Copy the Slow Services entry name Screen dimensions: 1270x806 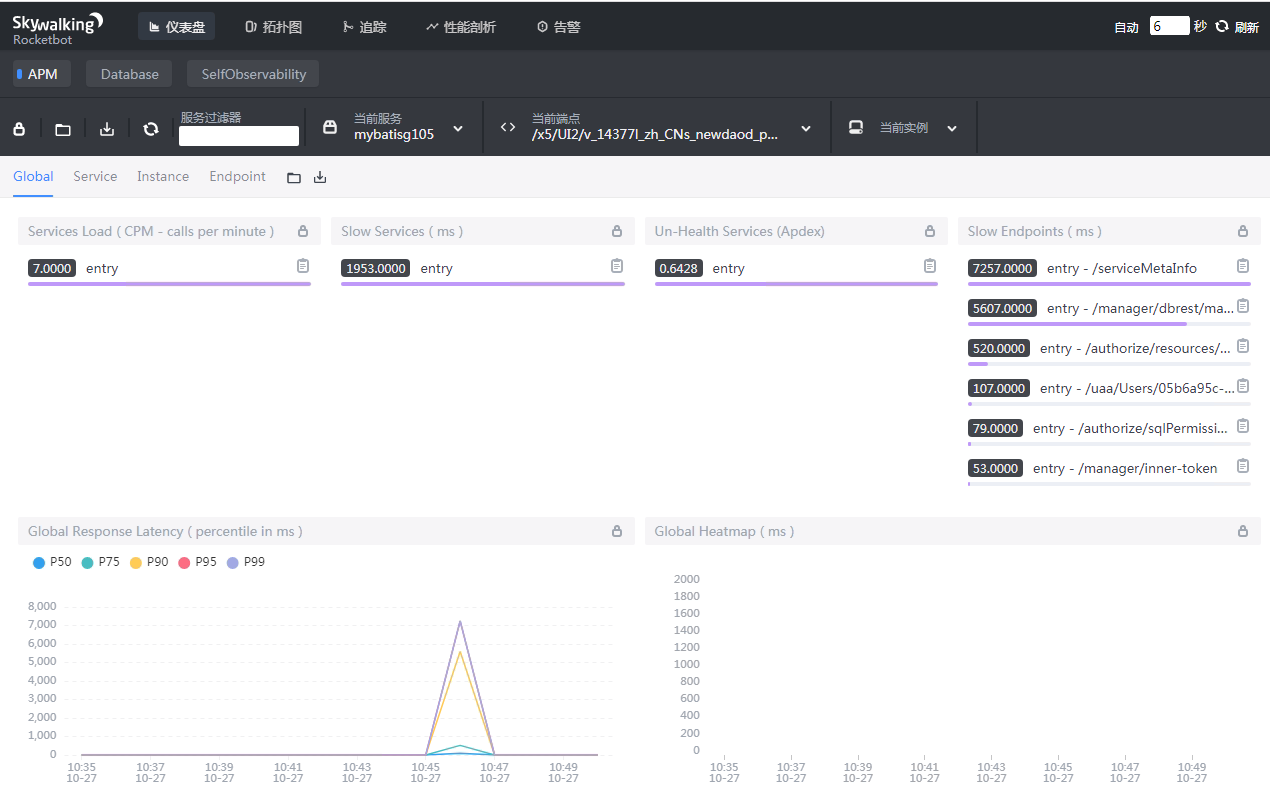click(x=617, y=266)
